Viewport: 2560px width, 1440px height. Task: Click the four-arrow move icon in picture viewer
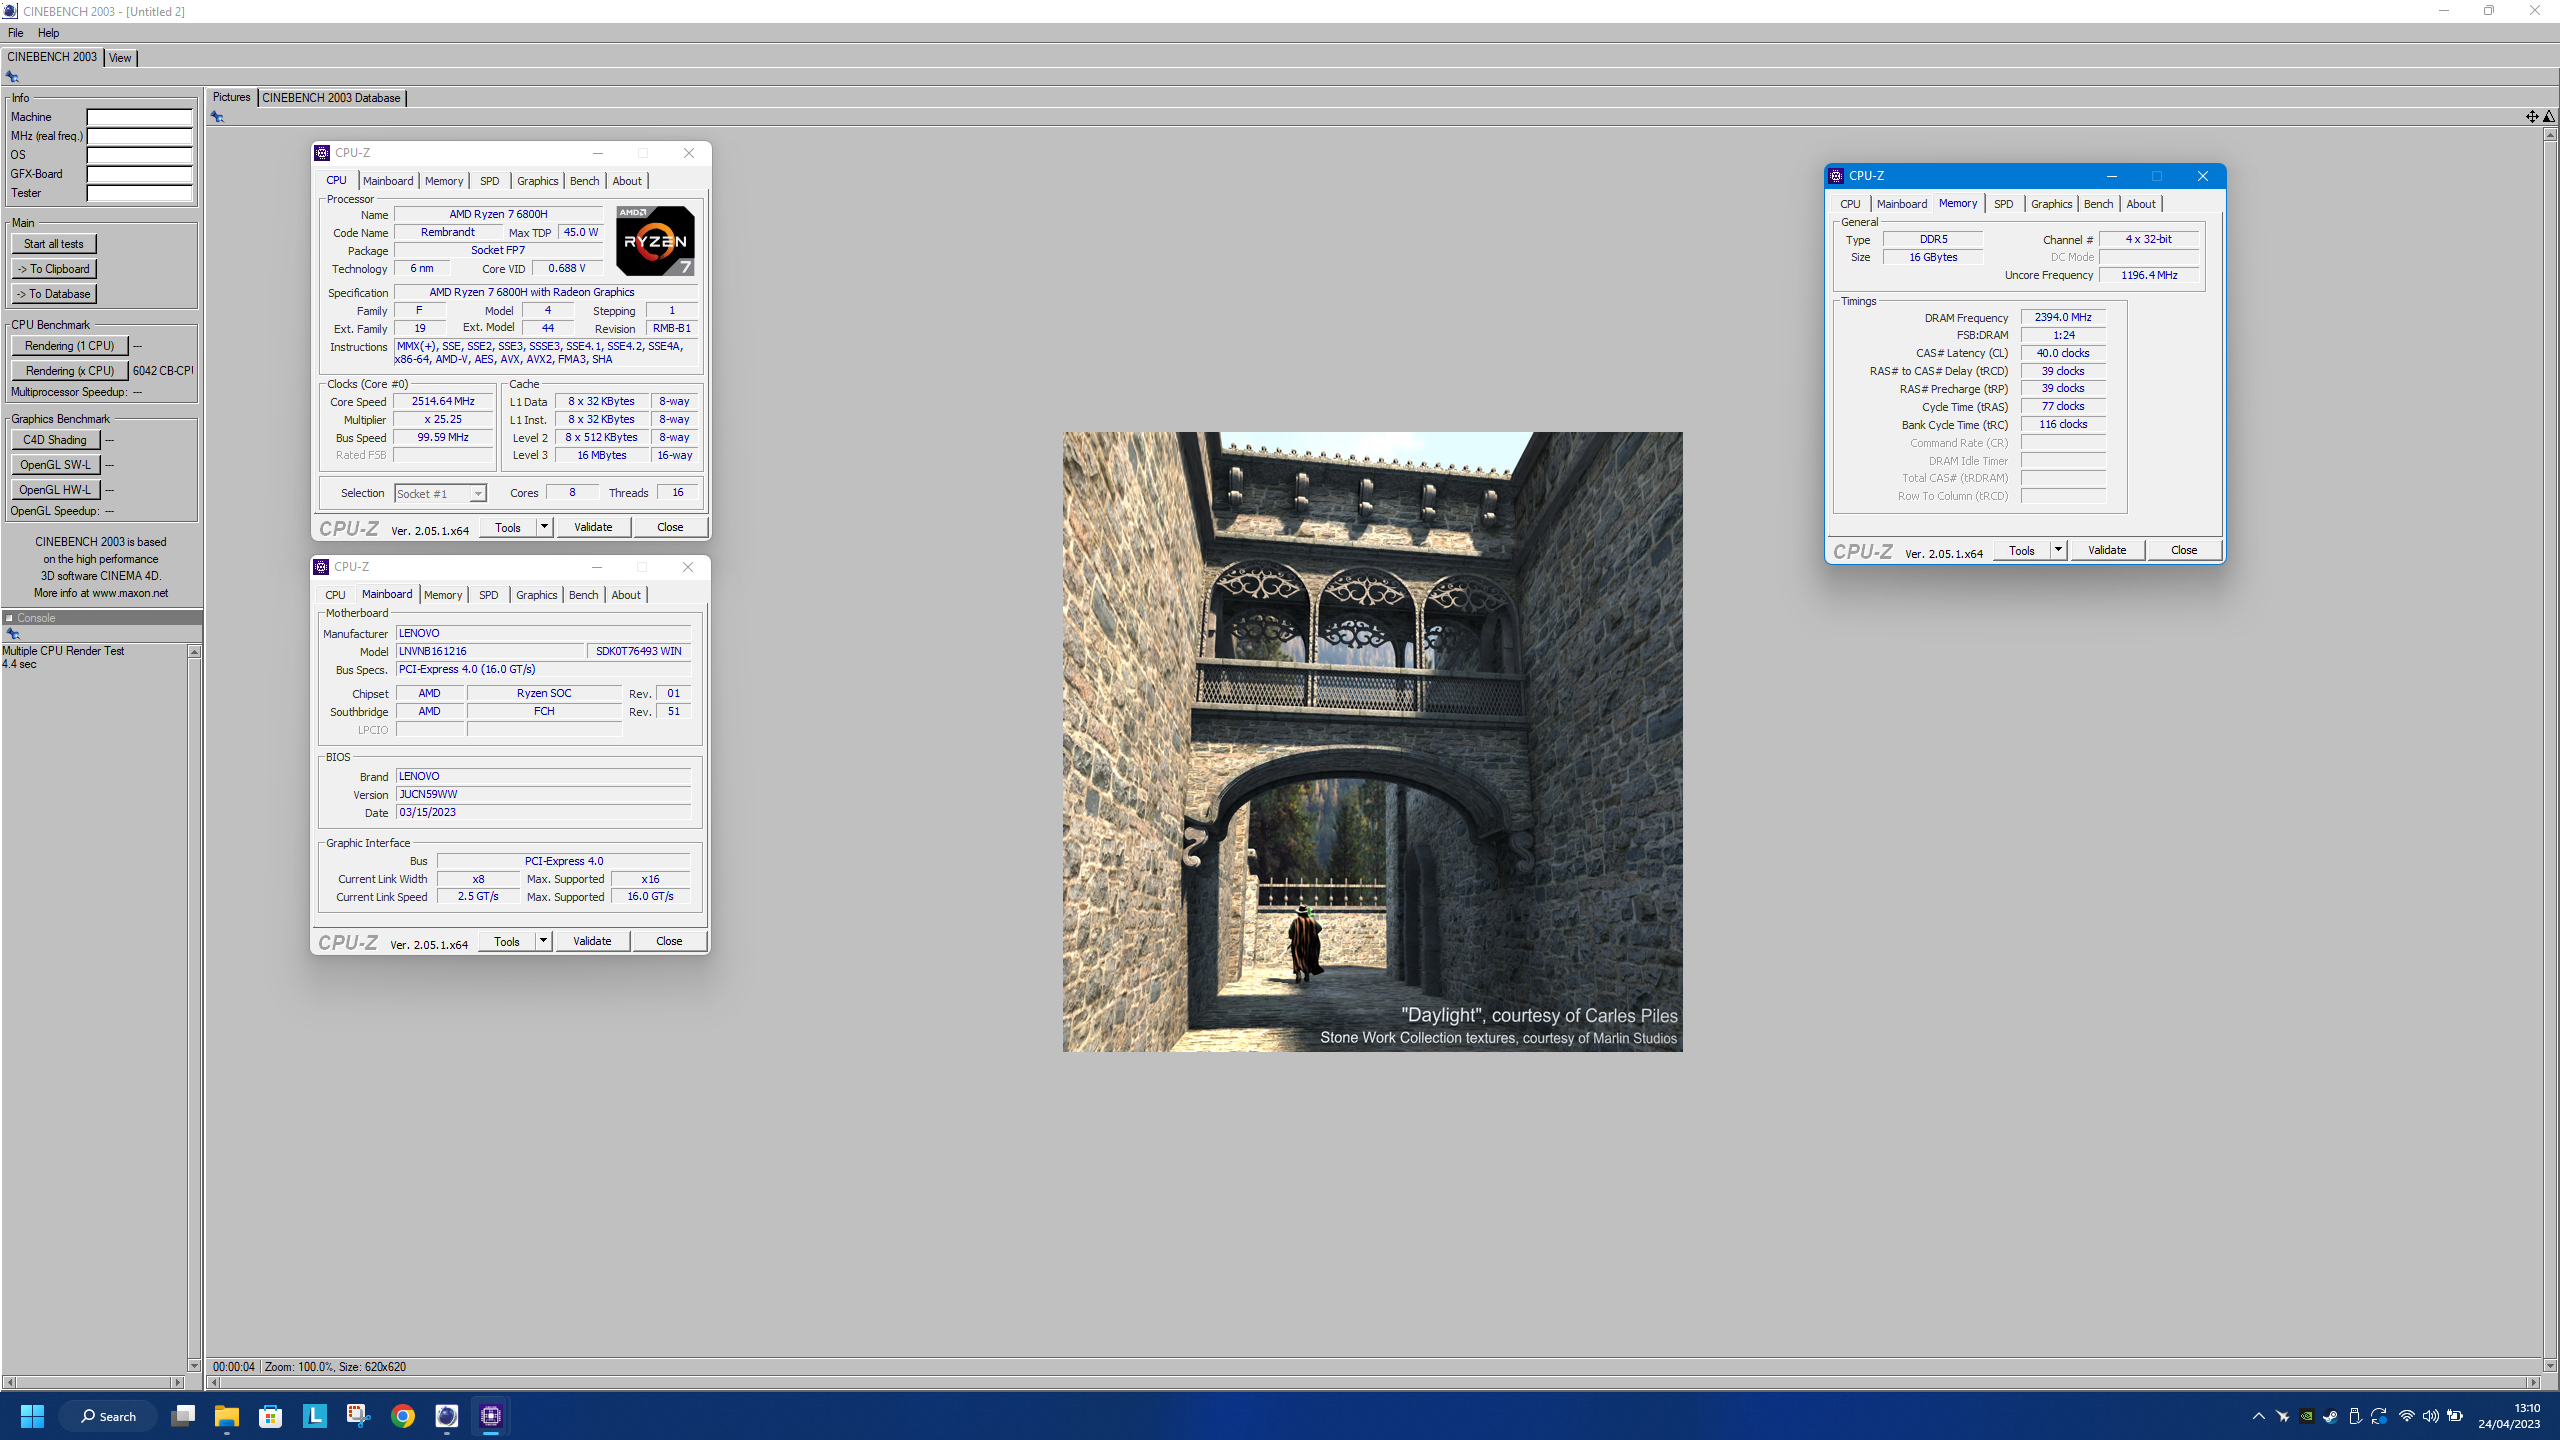(2532, 117)
